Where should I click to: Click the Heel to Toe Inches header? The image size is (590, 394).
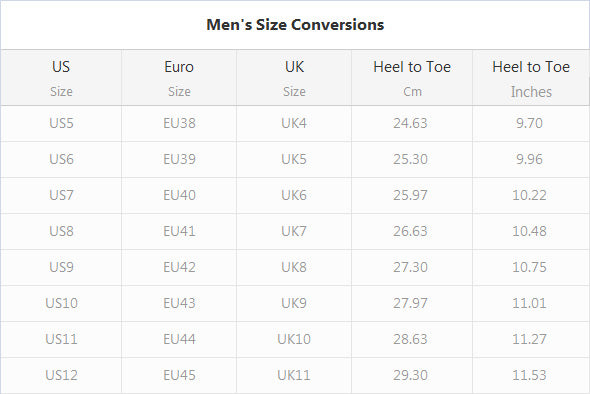(x=531, y=78)
